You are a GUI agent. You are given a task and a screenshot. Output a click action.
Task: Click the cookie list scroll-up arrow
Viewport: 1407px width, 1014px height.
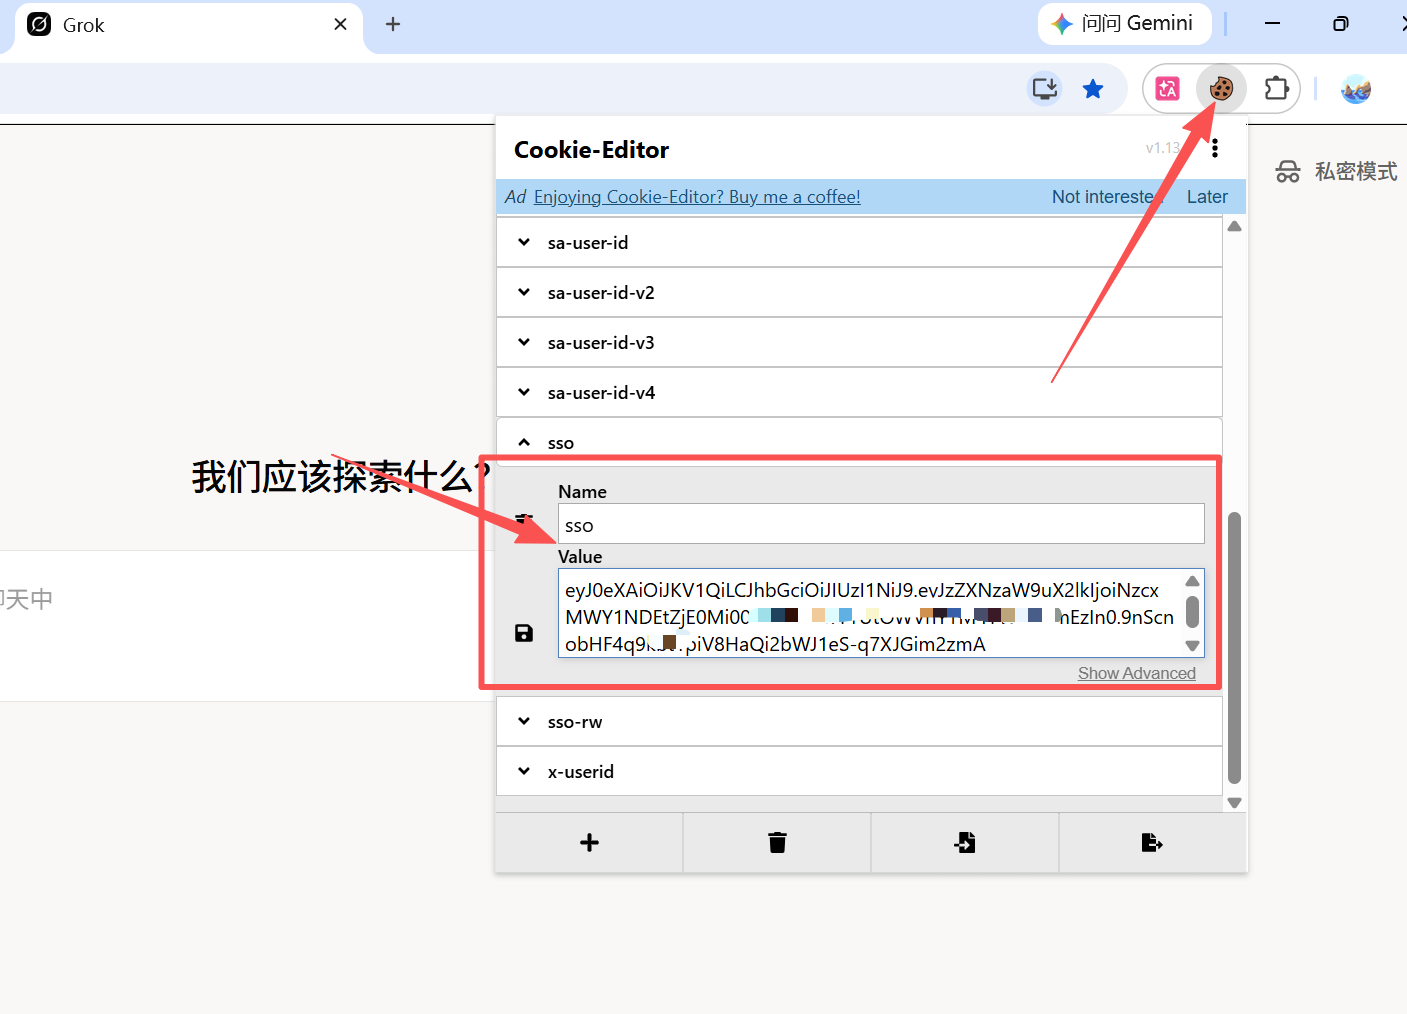tap(1234, 226)
